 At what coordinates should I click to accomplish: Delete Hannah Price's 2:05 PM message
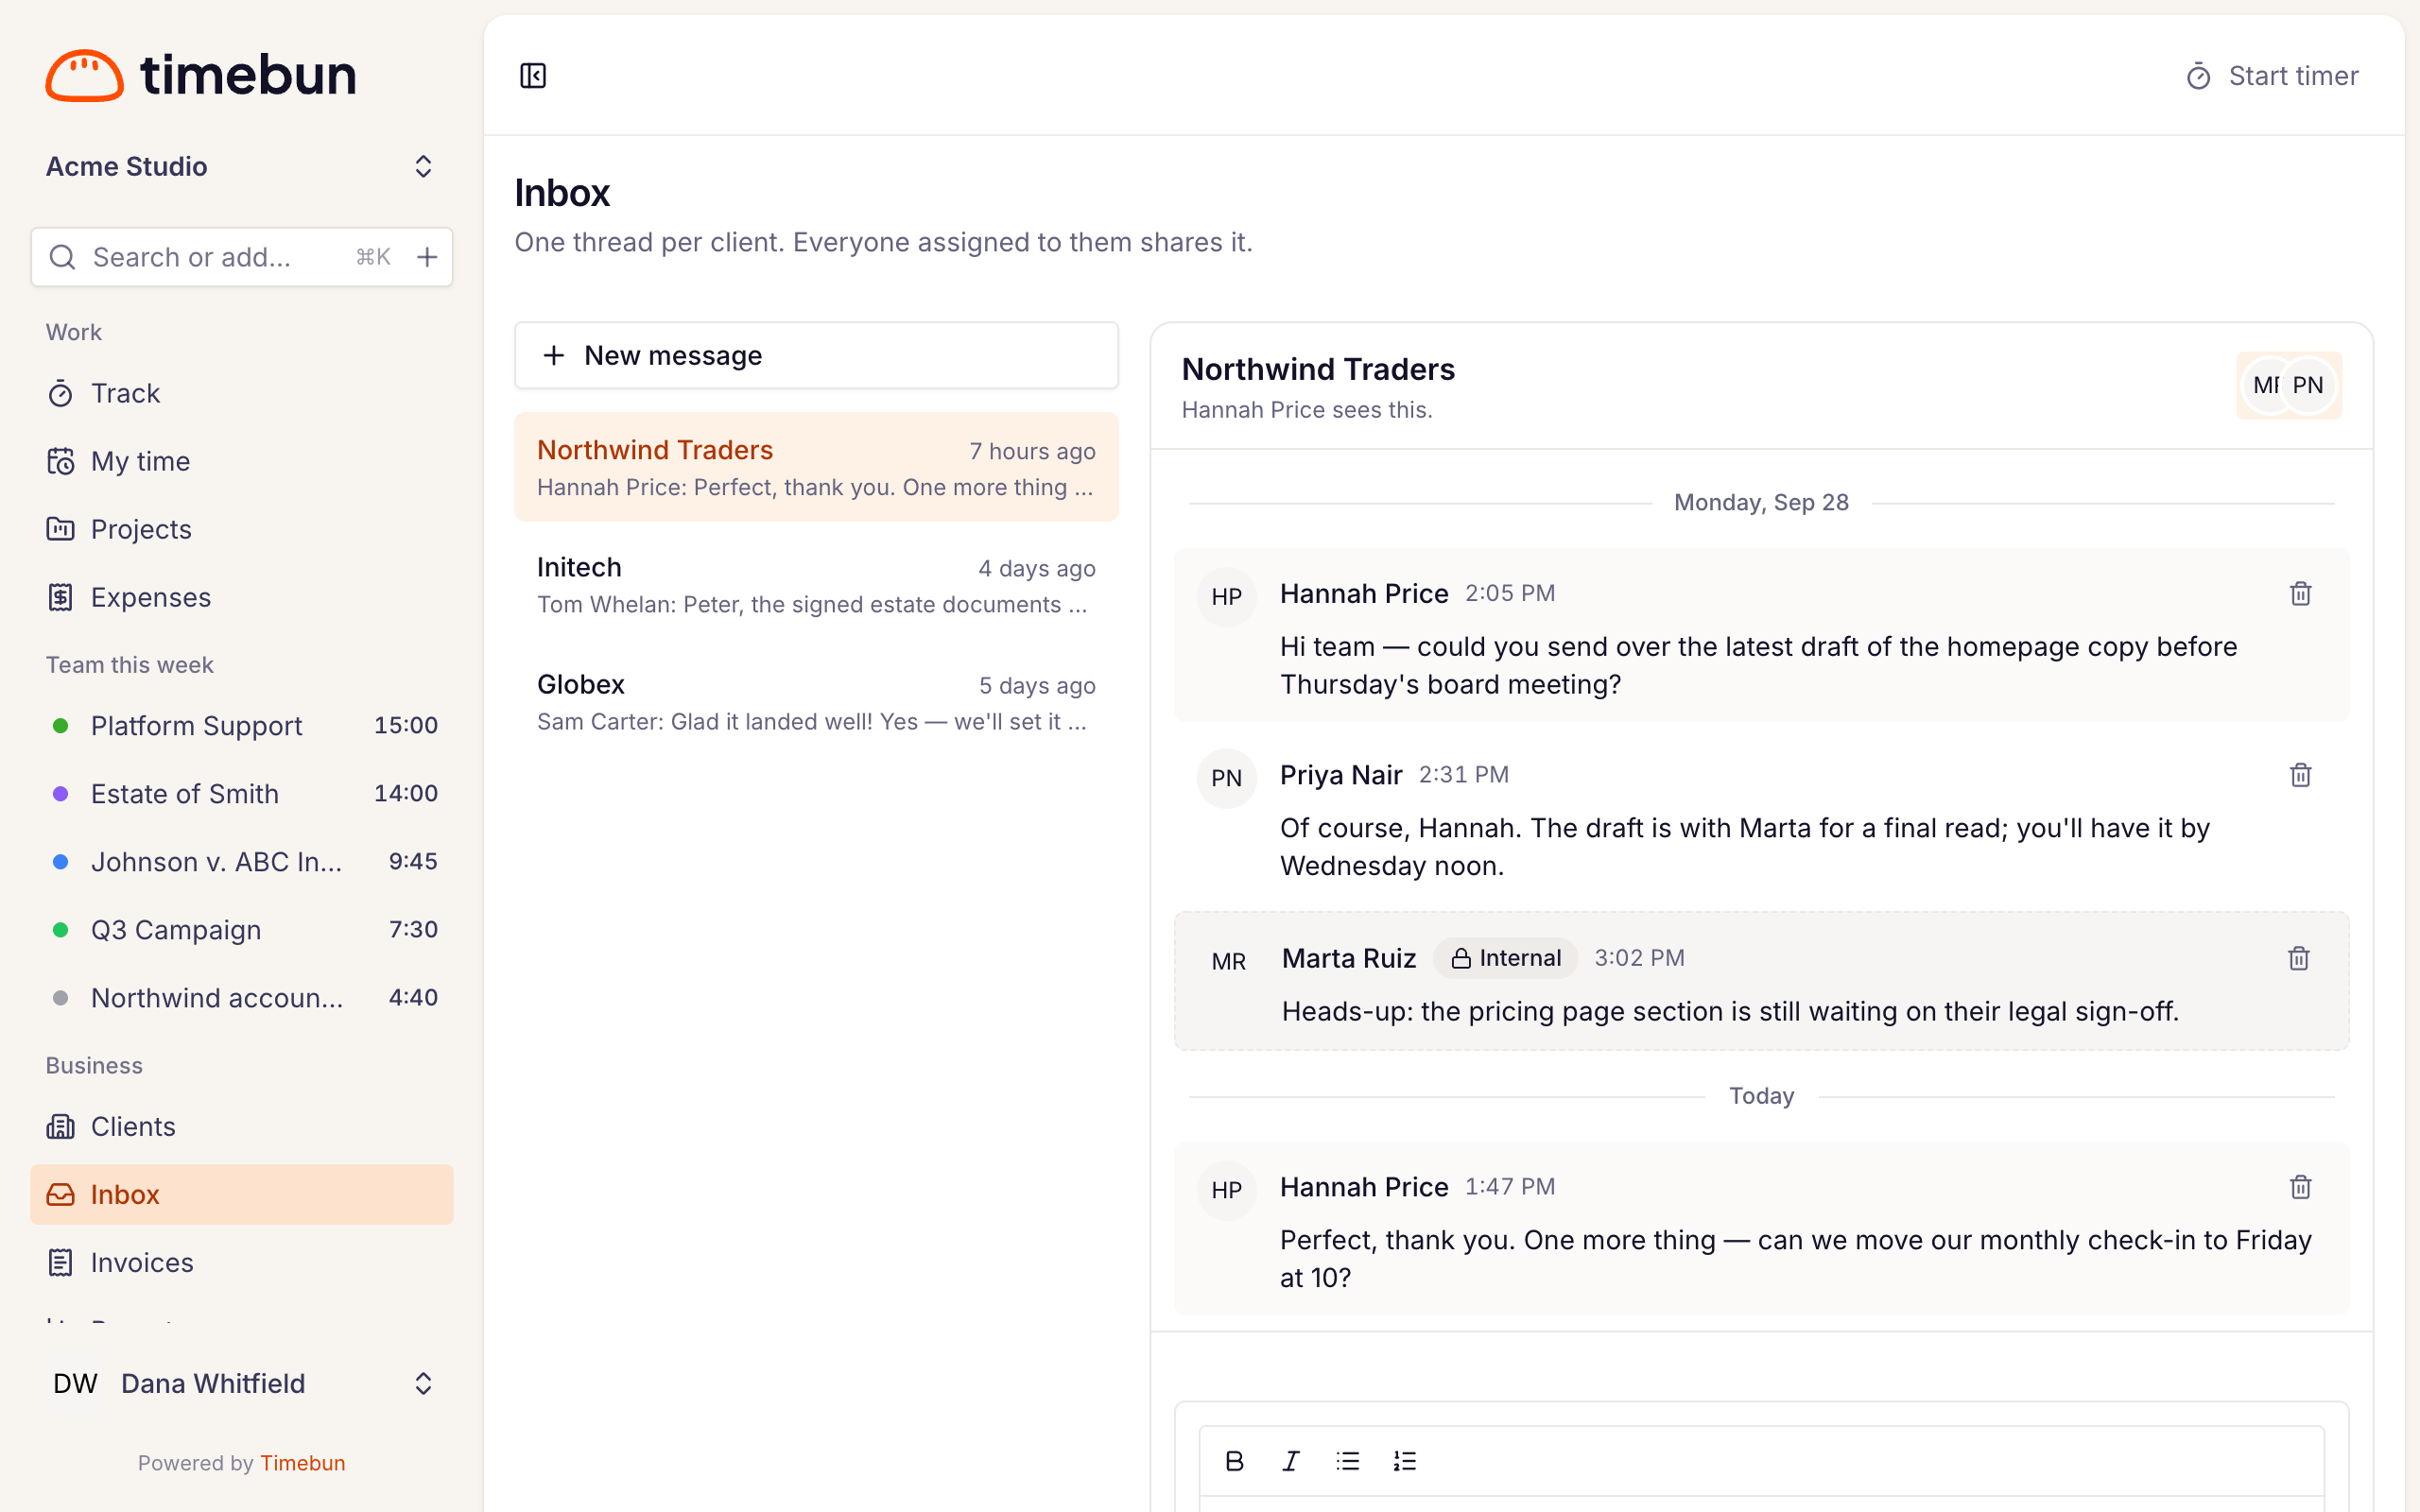click(2300, 594)
